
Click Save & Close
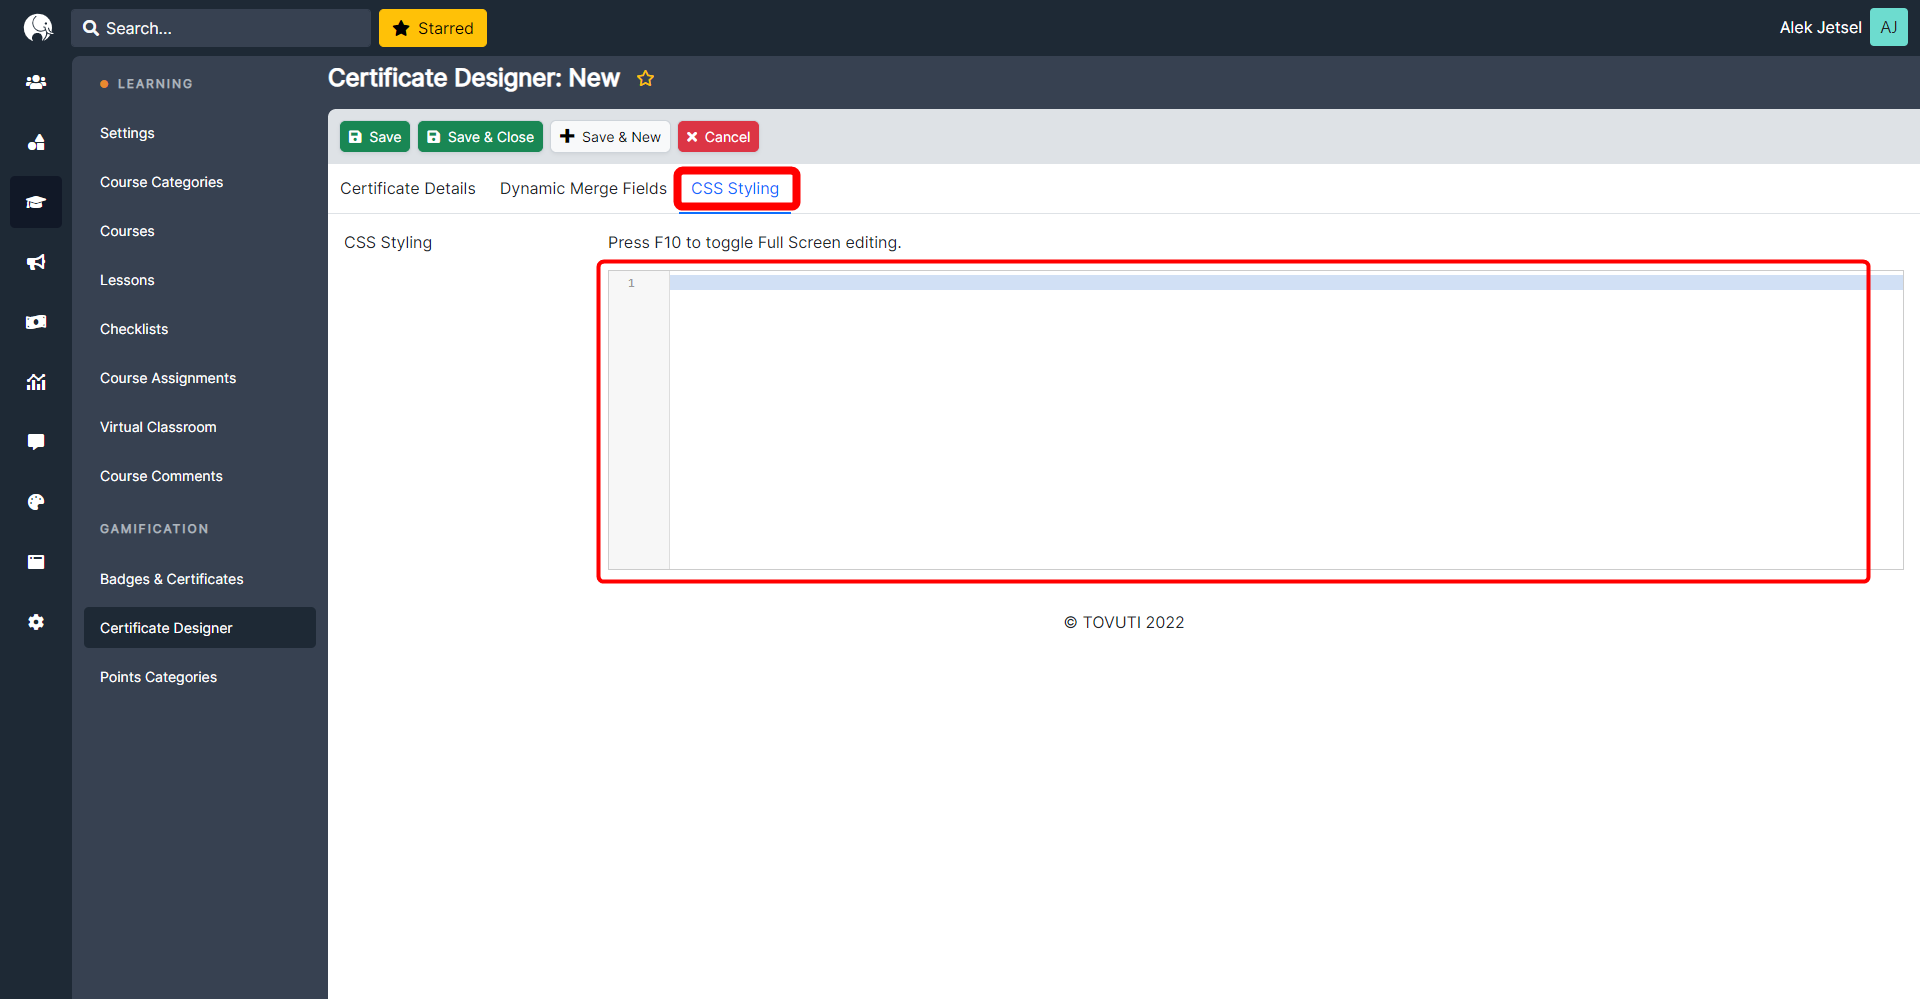(480, 137)
